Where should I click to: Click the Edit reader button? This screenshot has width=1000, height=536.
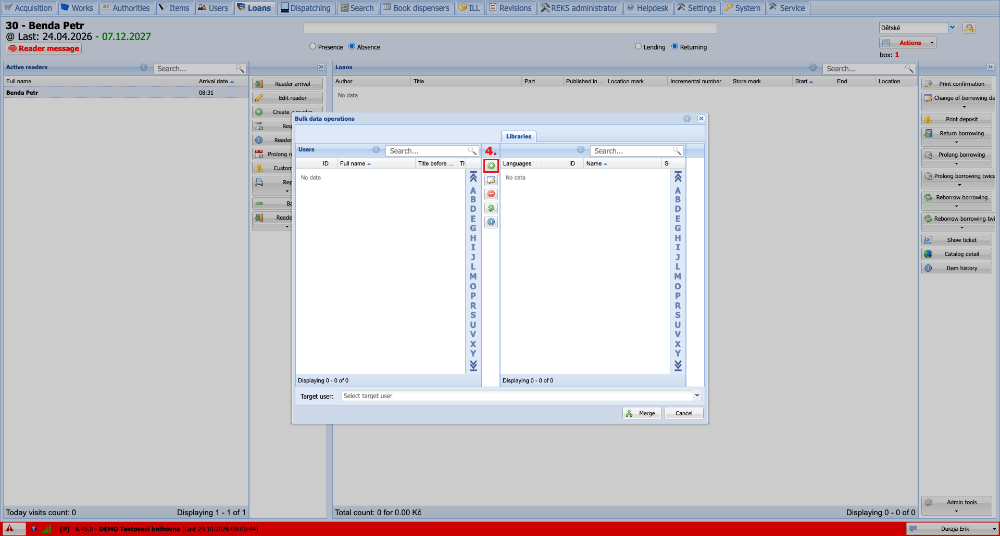(x=288, y=98)
